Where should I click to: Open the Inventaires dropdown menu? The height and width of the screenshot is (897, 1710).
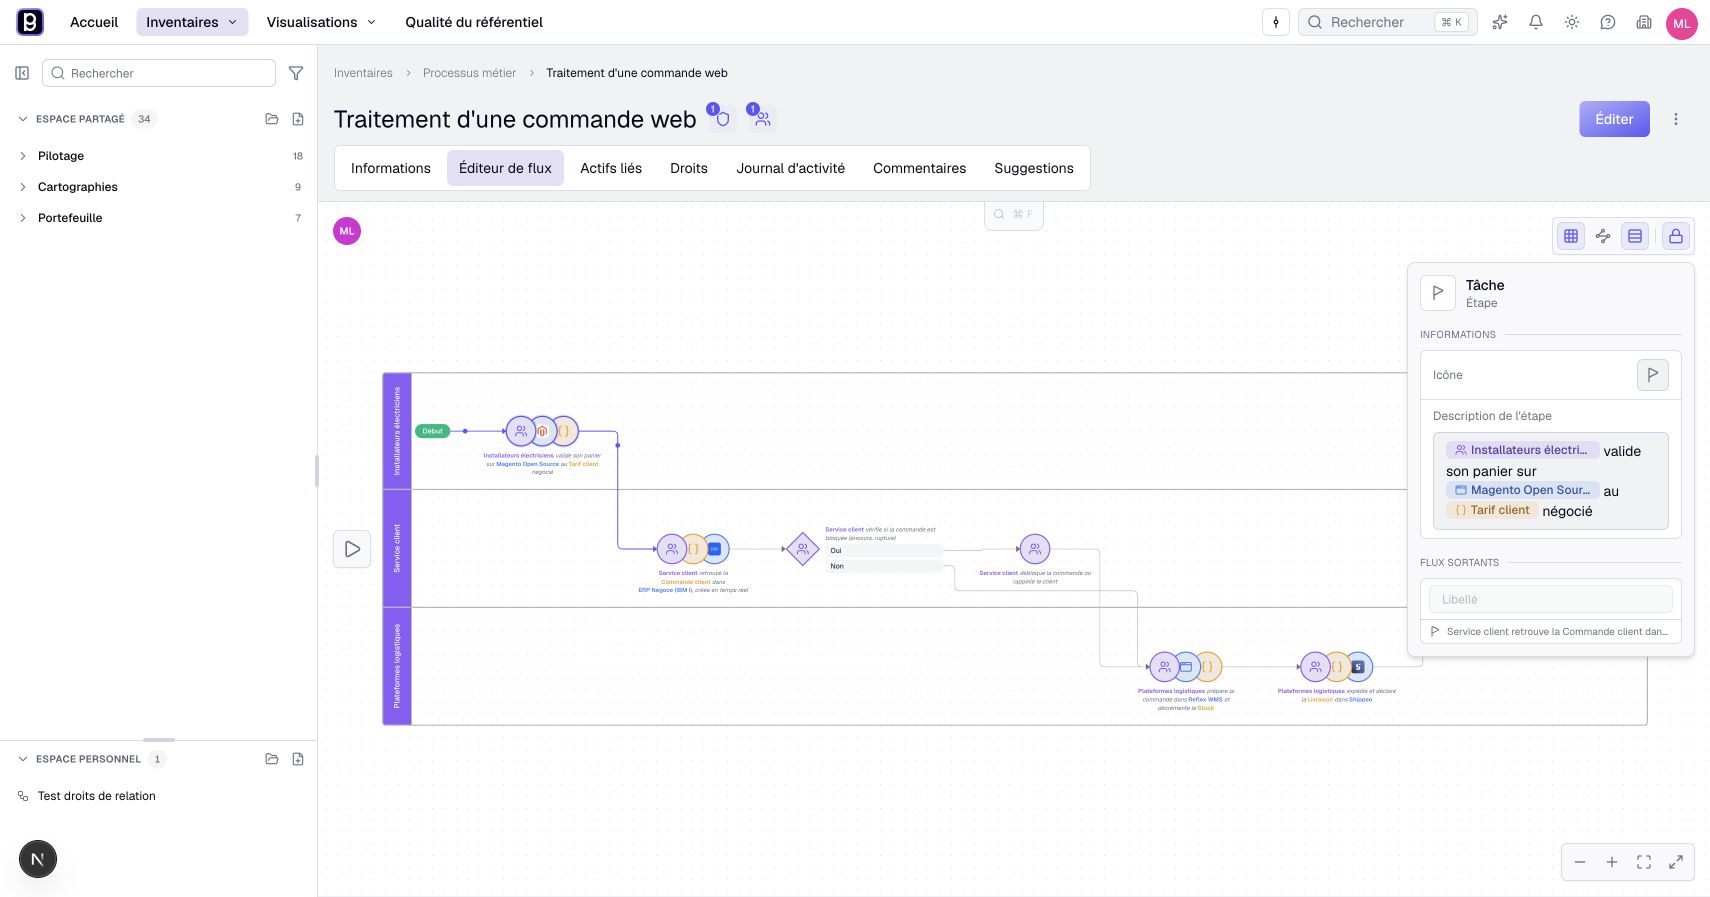click(x=192, y=22)
